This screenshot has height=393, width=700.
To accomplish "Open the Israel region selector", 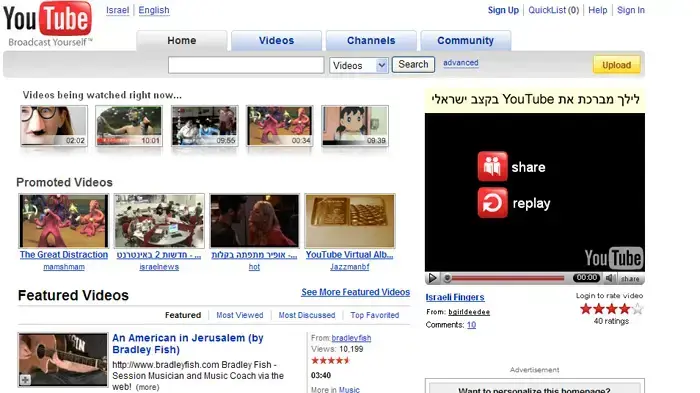I will coord(117,10).
